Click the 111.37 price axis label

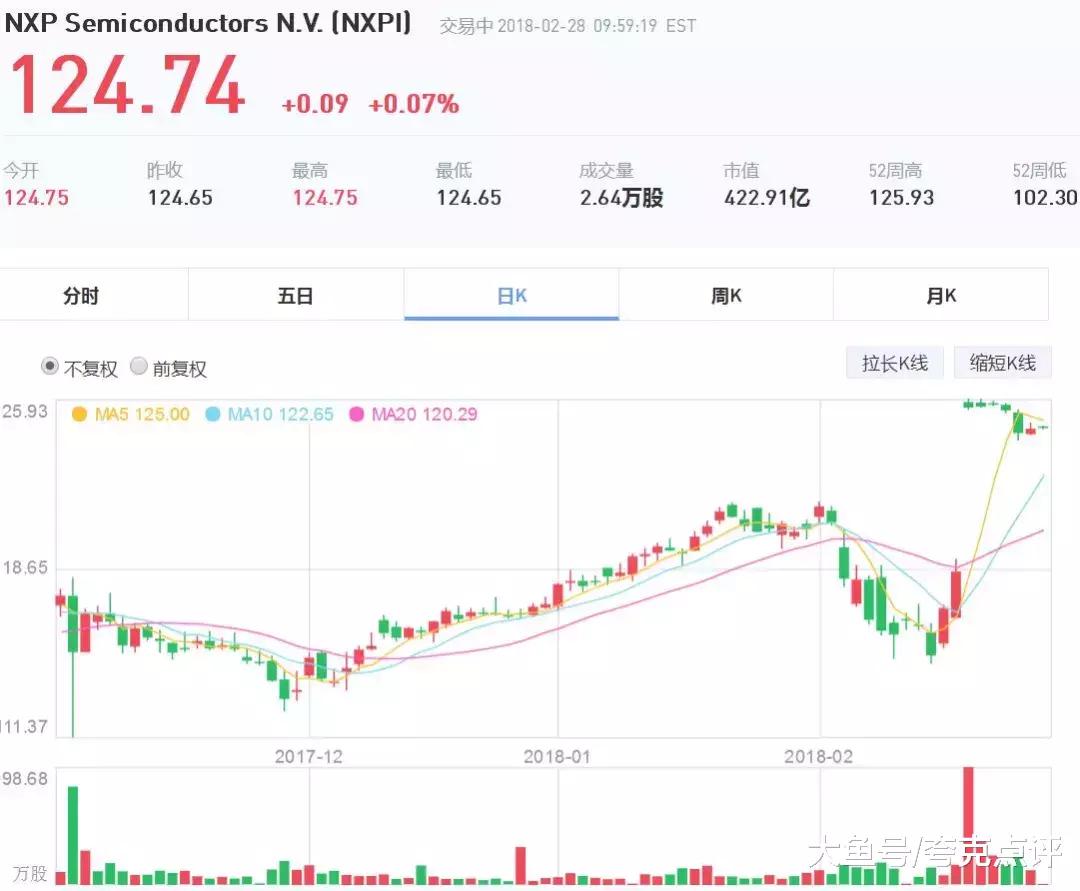pos(25,726)
